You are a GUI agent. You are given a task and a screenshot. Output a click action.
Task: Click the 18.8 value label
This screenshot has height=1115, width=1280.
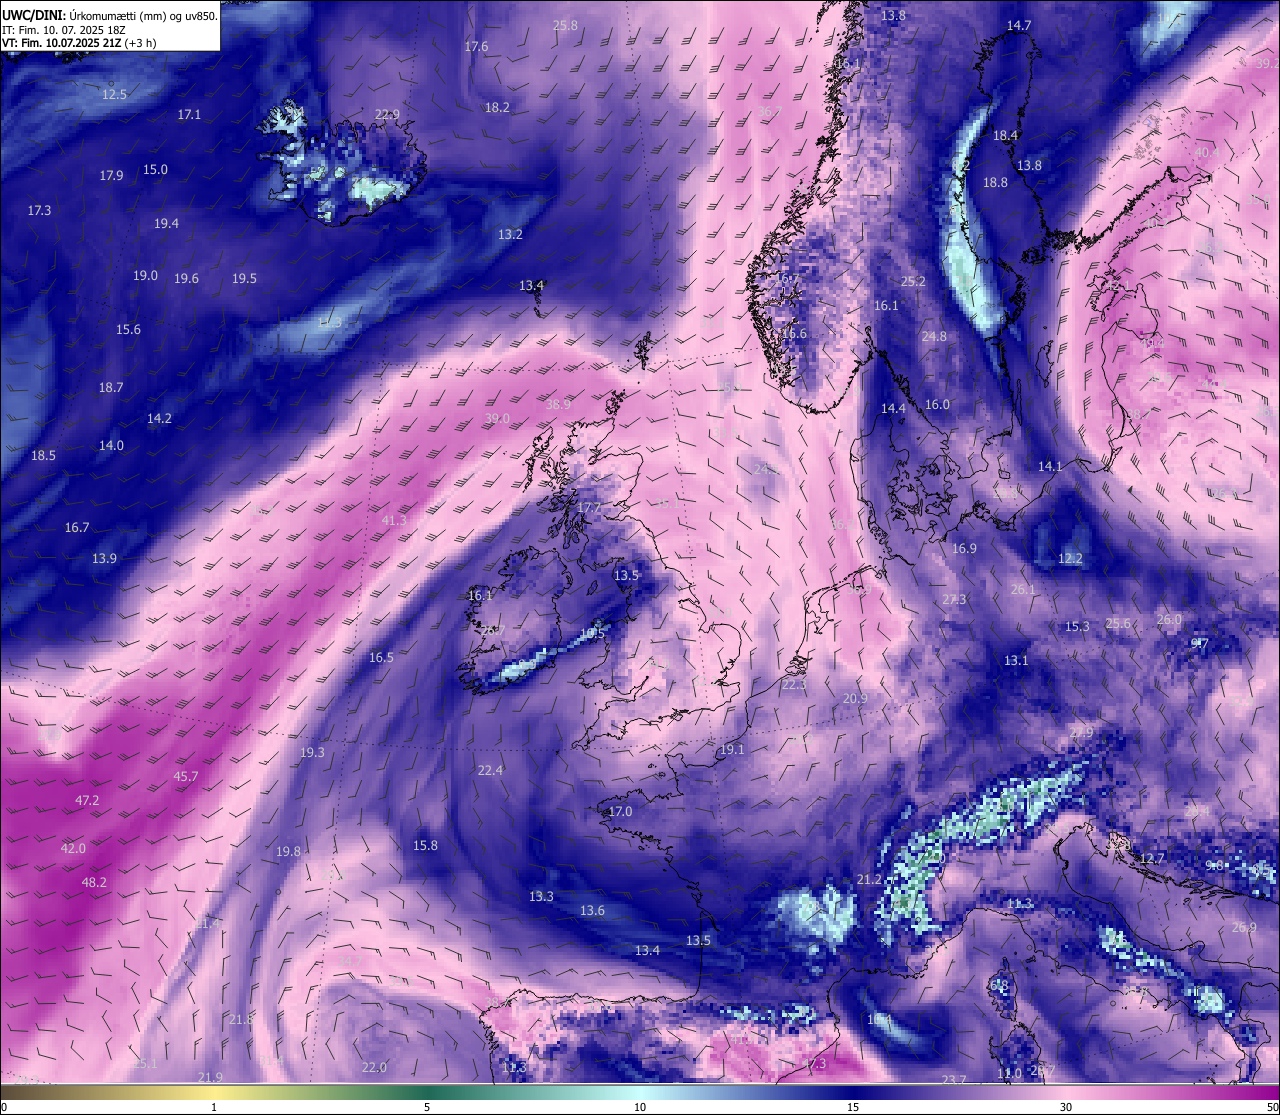tap(995, 182)
